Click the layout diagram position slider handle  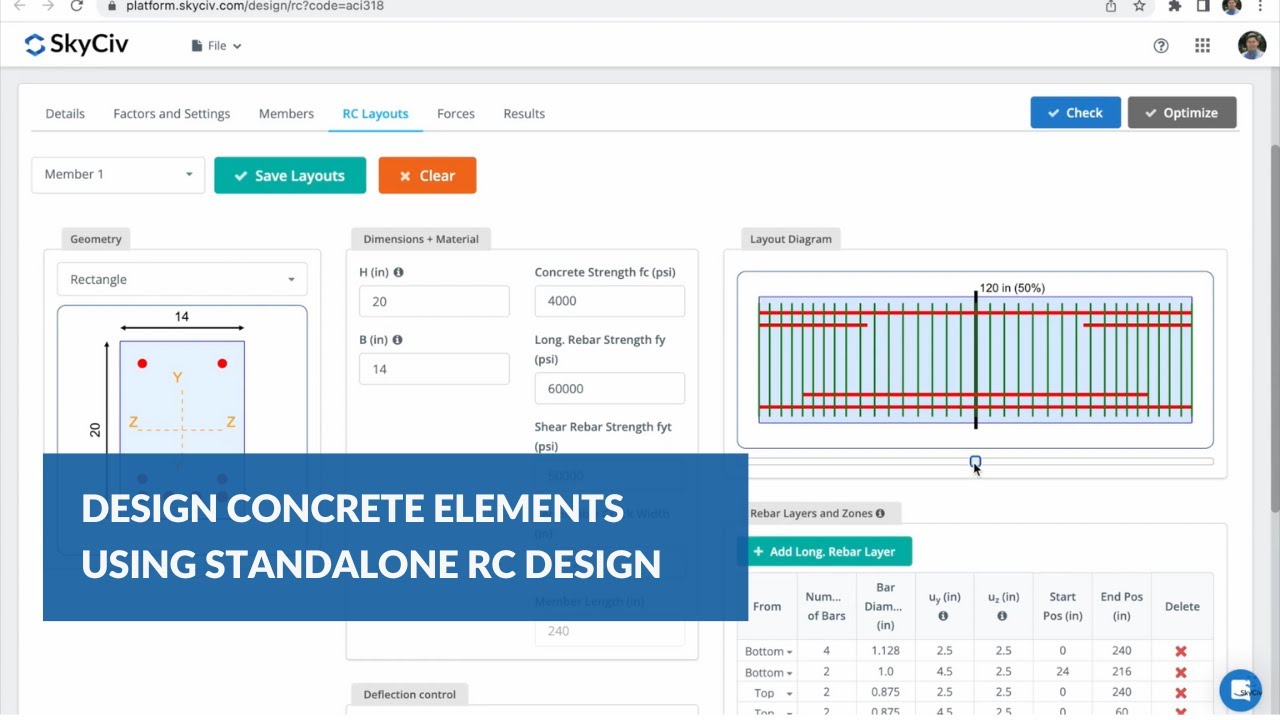click(x=975, y=462)
